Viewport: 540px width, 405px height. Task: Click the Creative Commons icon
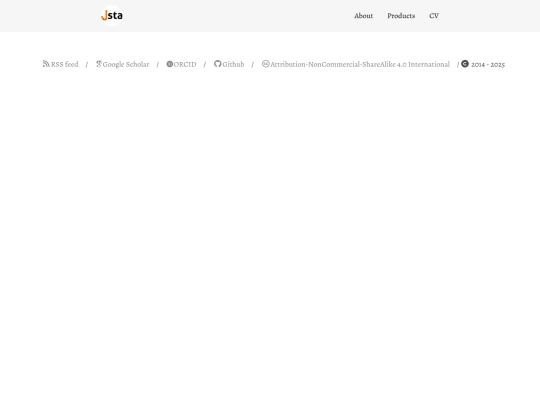(266, 64)
